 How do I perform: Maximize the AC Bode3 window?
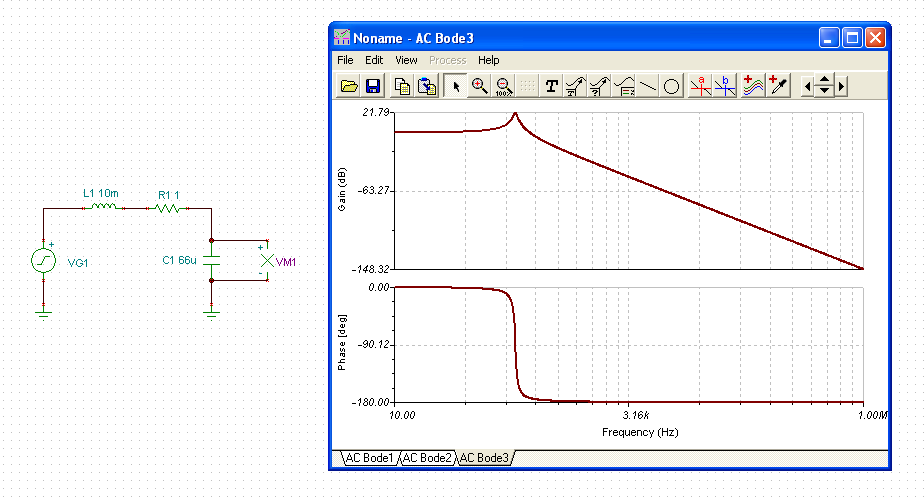tap(852, 38)
